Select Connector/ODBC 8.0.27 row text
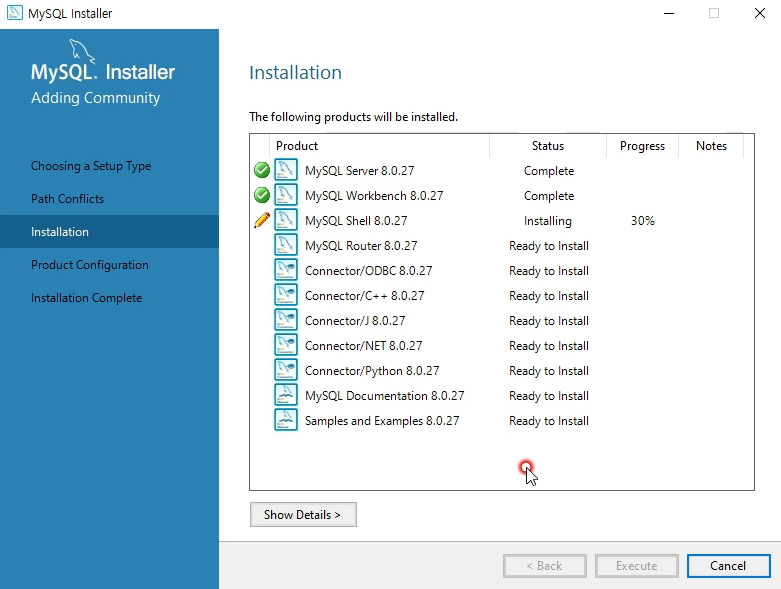The image size is (781, 589). coord(369,270)
